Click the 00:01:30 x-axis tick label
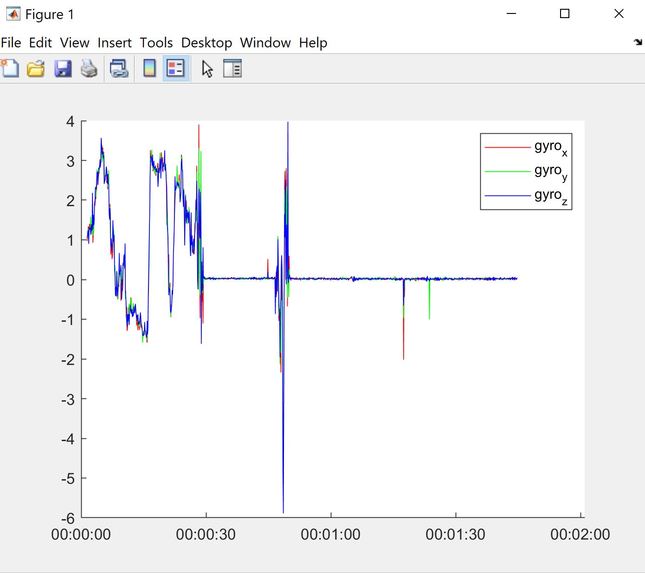The height and width of the screenshot is (573, 645). 455,534
